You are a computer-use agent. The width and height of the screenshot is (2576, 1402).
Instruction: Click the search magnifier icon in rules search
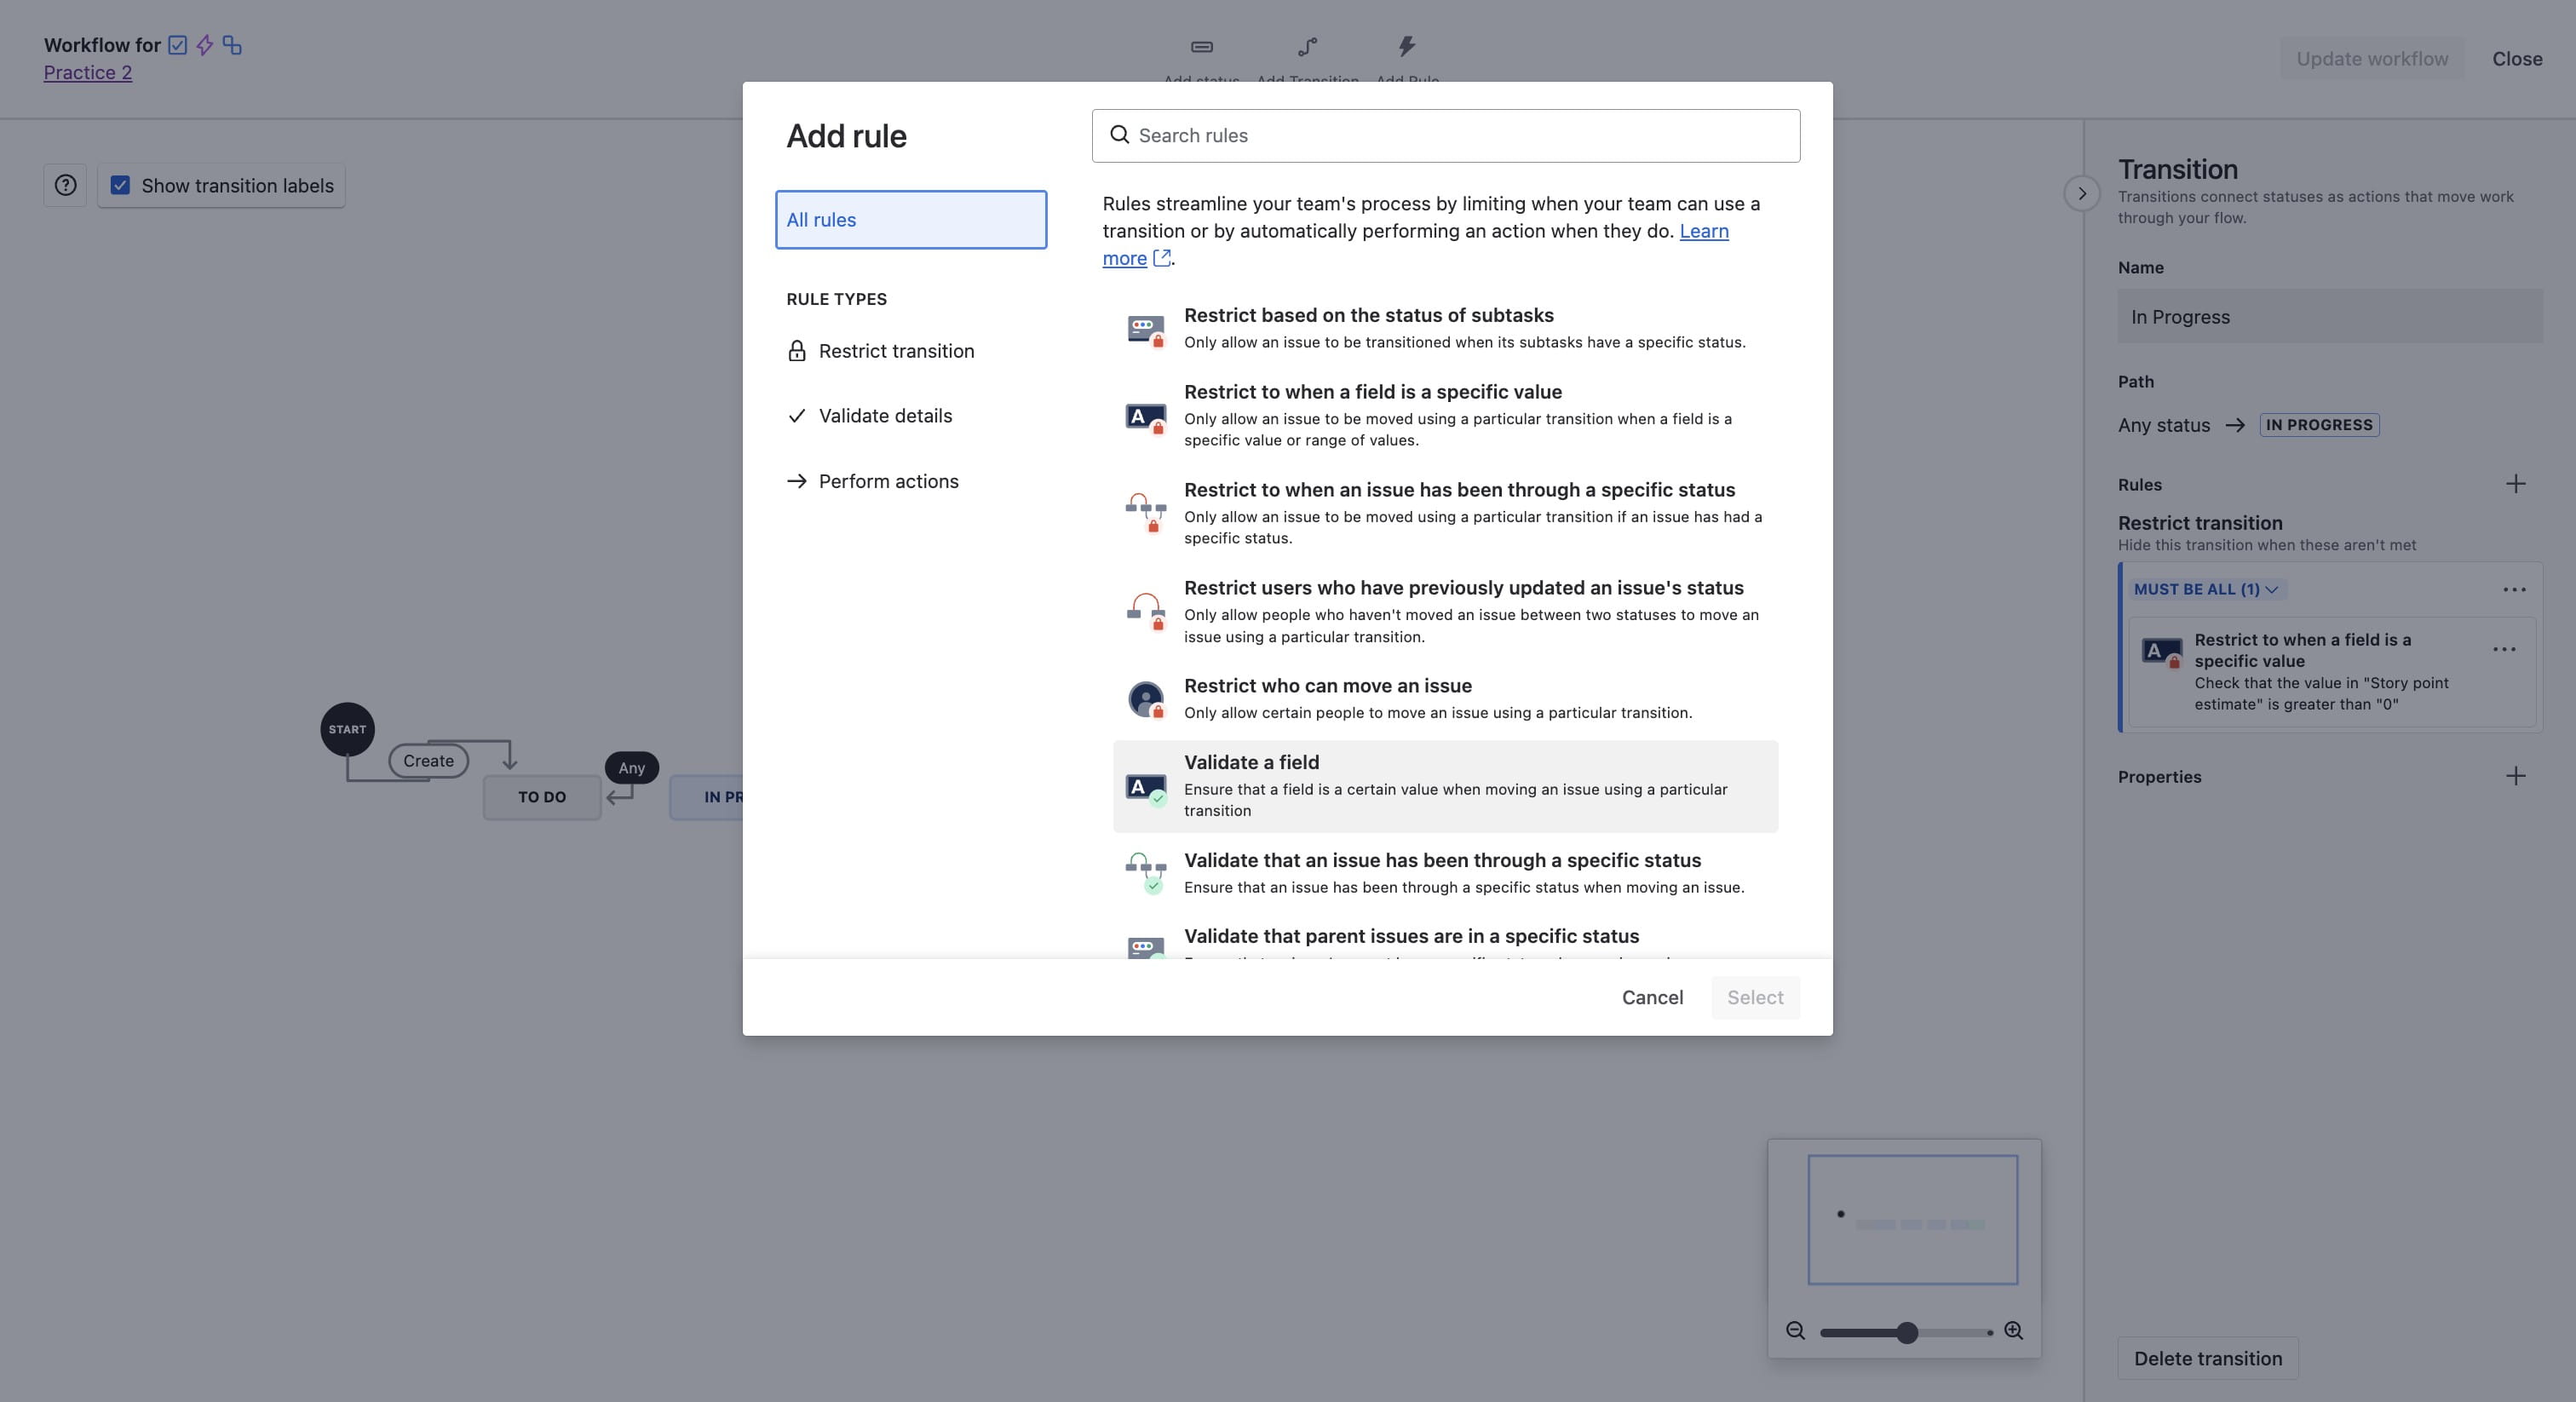pos(1120,135)
